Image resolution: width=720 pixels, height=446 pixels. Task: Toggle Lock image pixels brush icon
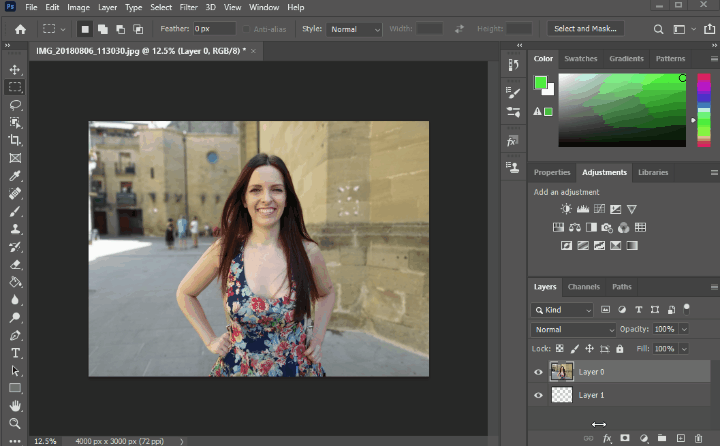point(574,349)
